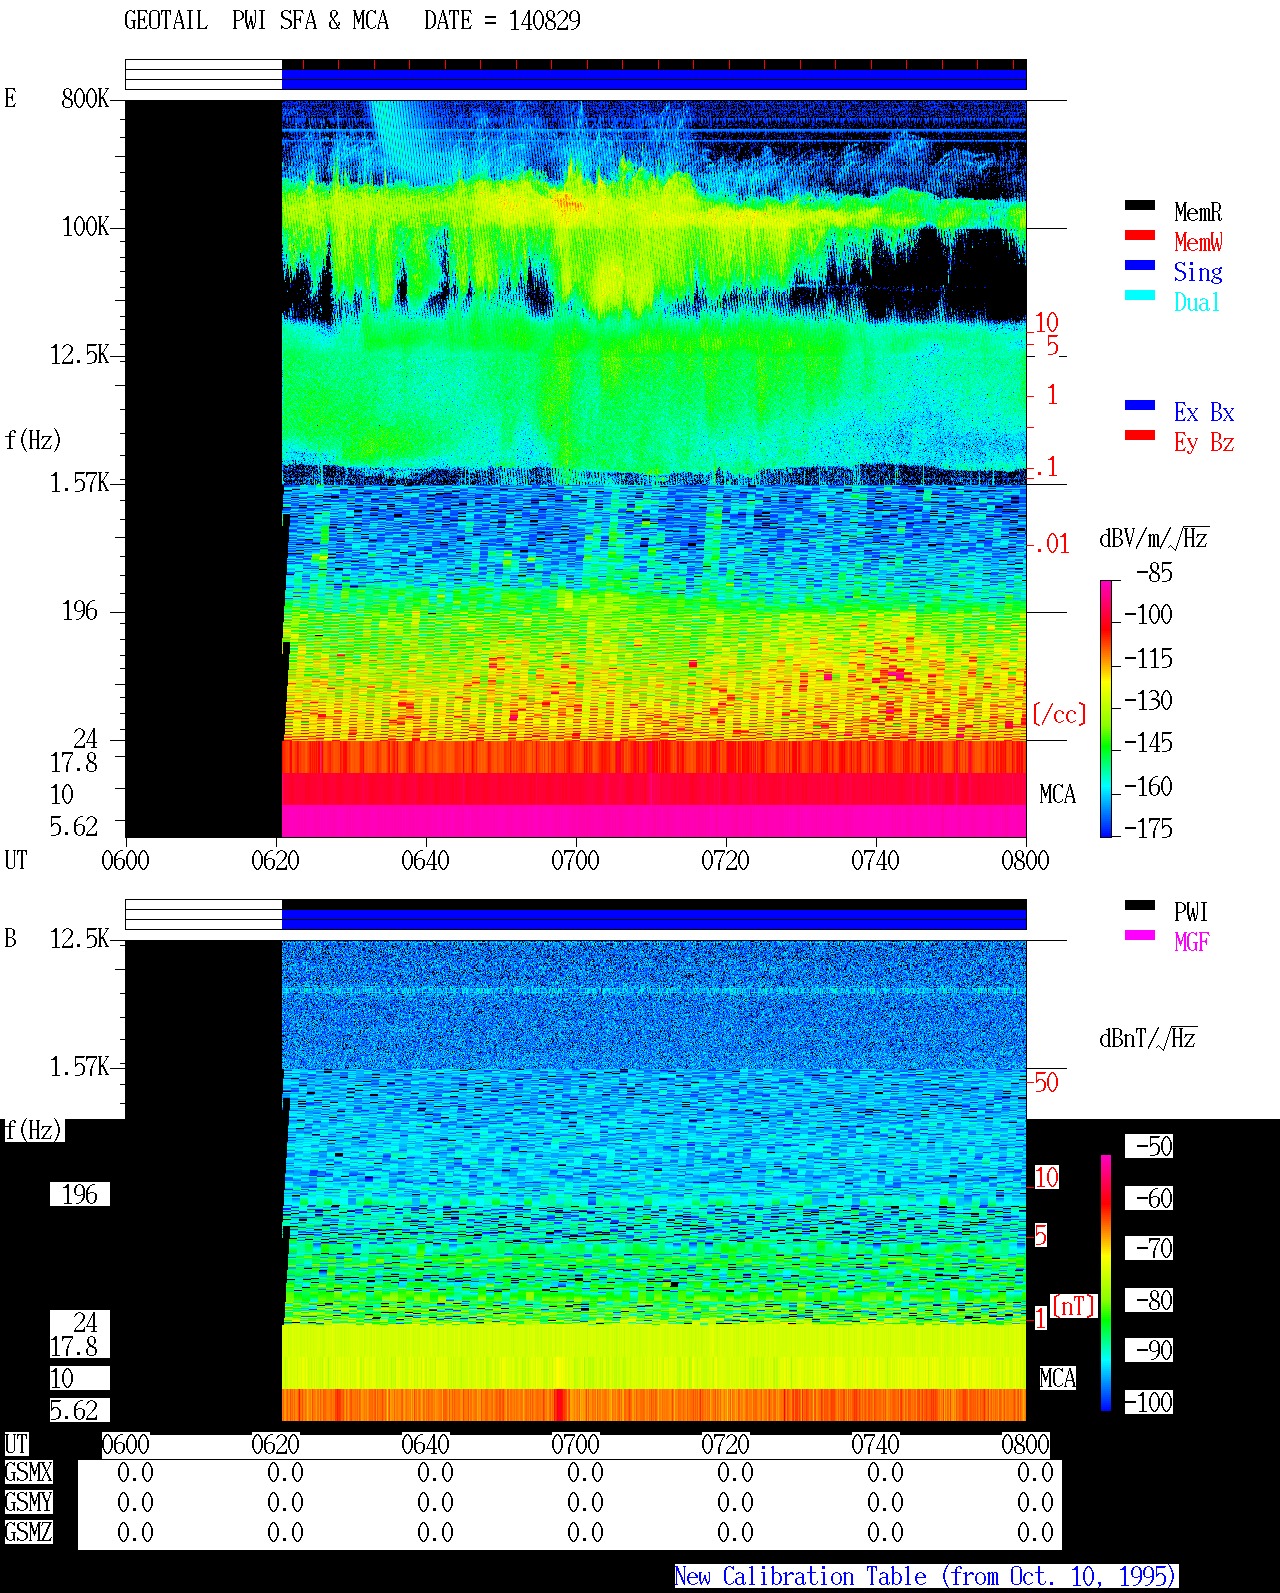This screenshot has height=1593, width=1280.
Task: Click the 'dBV/m/√Hz' unit label
Action: [1154, 538]
